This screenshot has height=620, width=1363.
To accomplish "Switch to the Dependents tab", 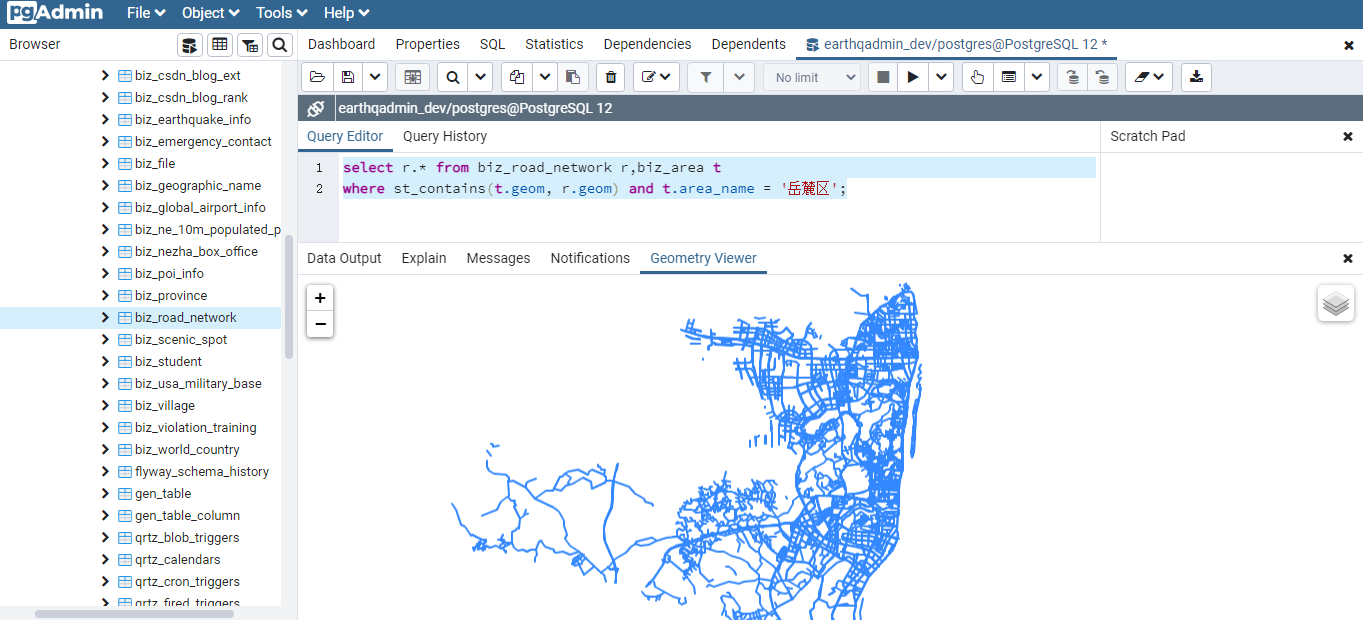I will 748,44.
